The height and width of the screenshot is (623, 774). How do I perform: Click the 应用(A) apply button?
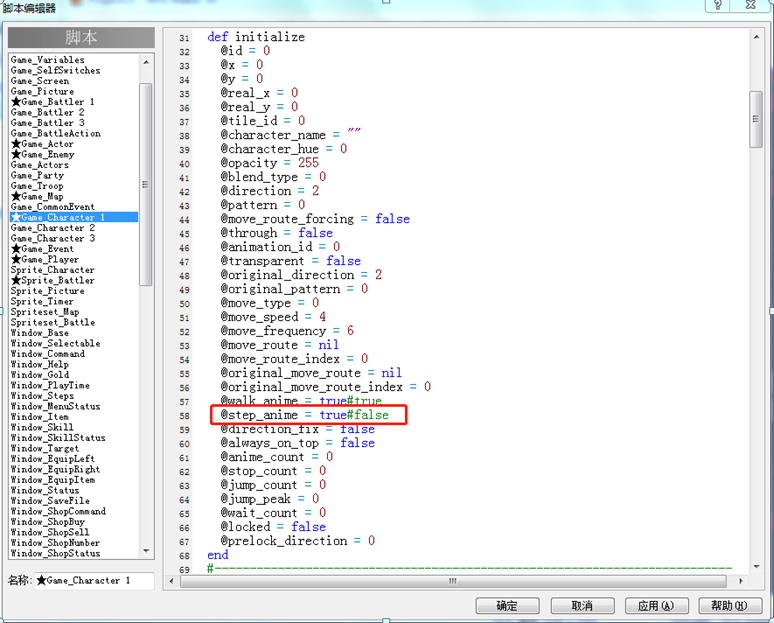point(656,606)
